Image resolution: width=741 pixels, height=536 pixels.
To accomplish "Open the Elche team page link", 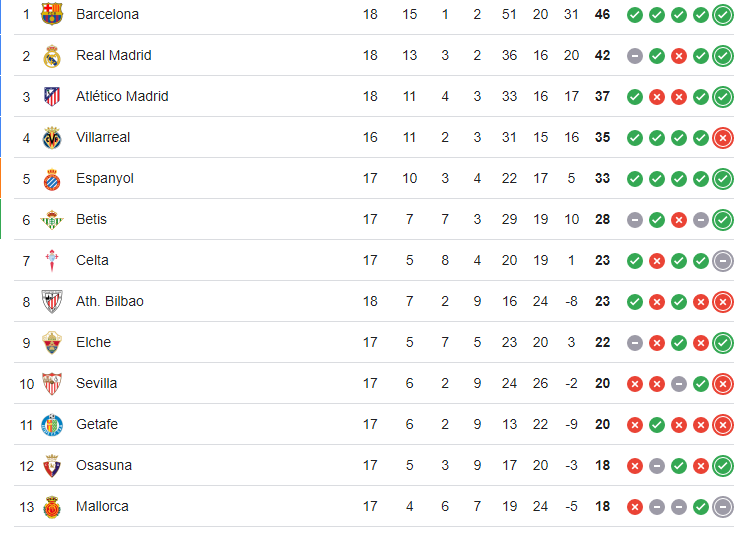I will 93,342.
